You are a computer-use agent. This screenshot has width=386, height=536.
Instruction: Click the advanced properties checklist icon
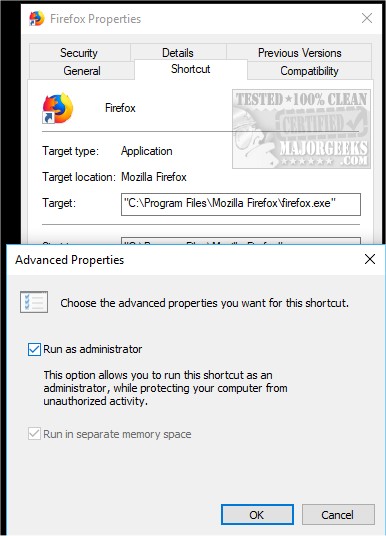click(34, 302)
